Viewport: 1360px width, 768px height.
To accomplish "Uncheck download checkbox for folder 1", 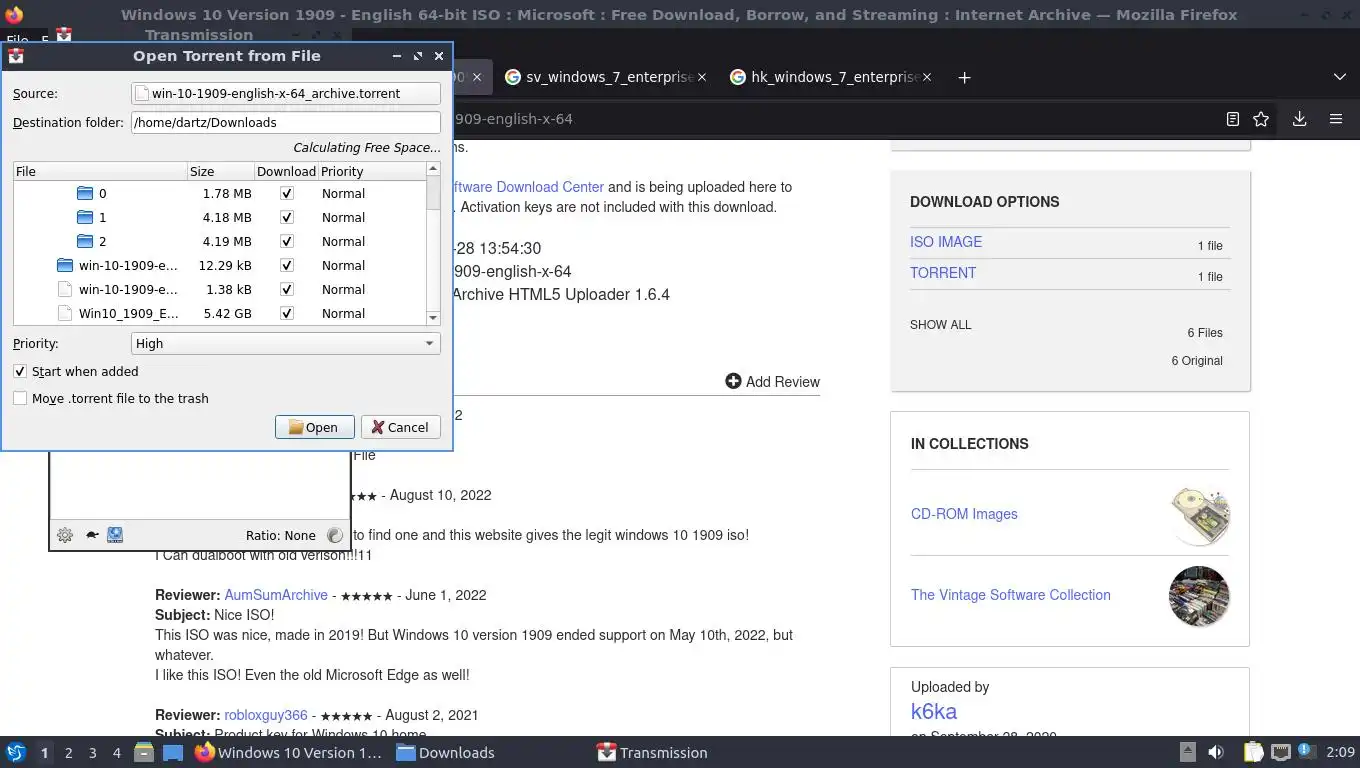I will pos(287,217).
